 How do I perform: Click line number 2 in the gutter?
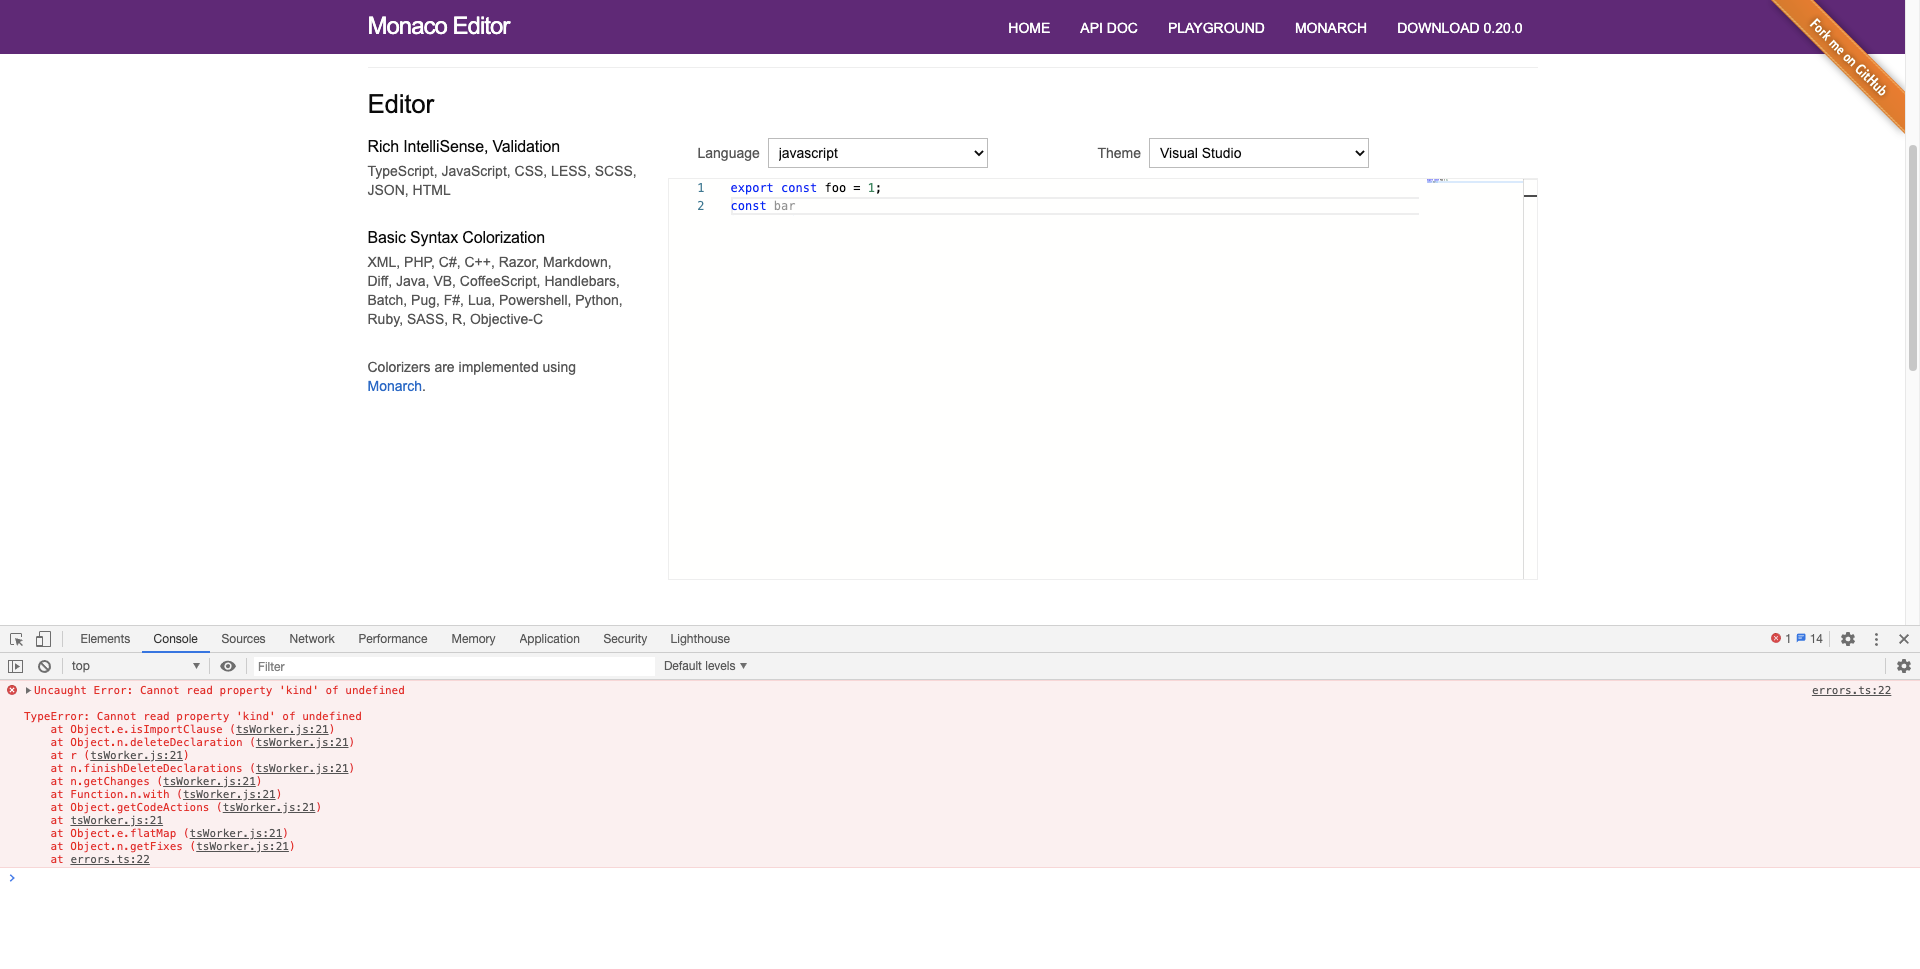pos(700,206)
